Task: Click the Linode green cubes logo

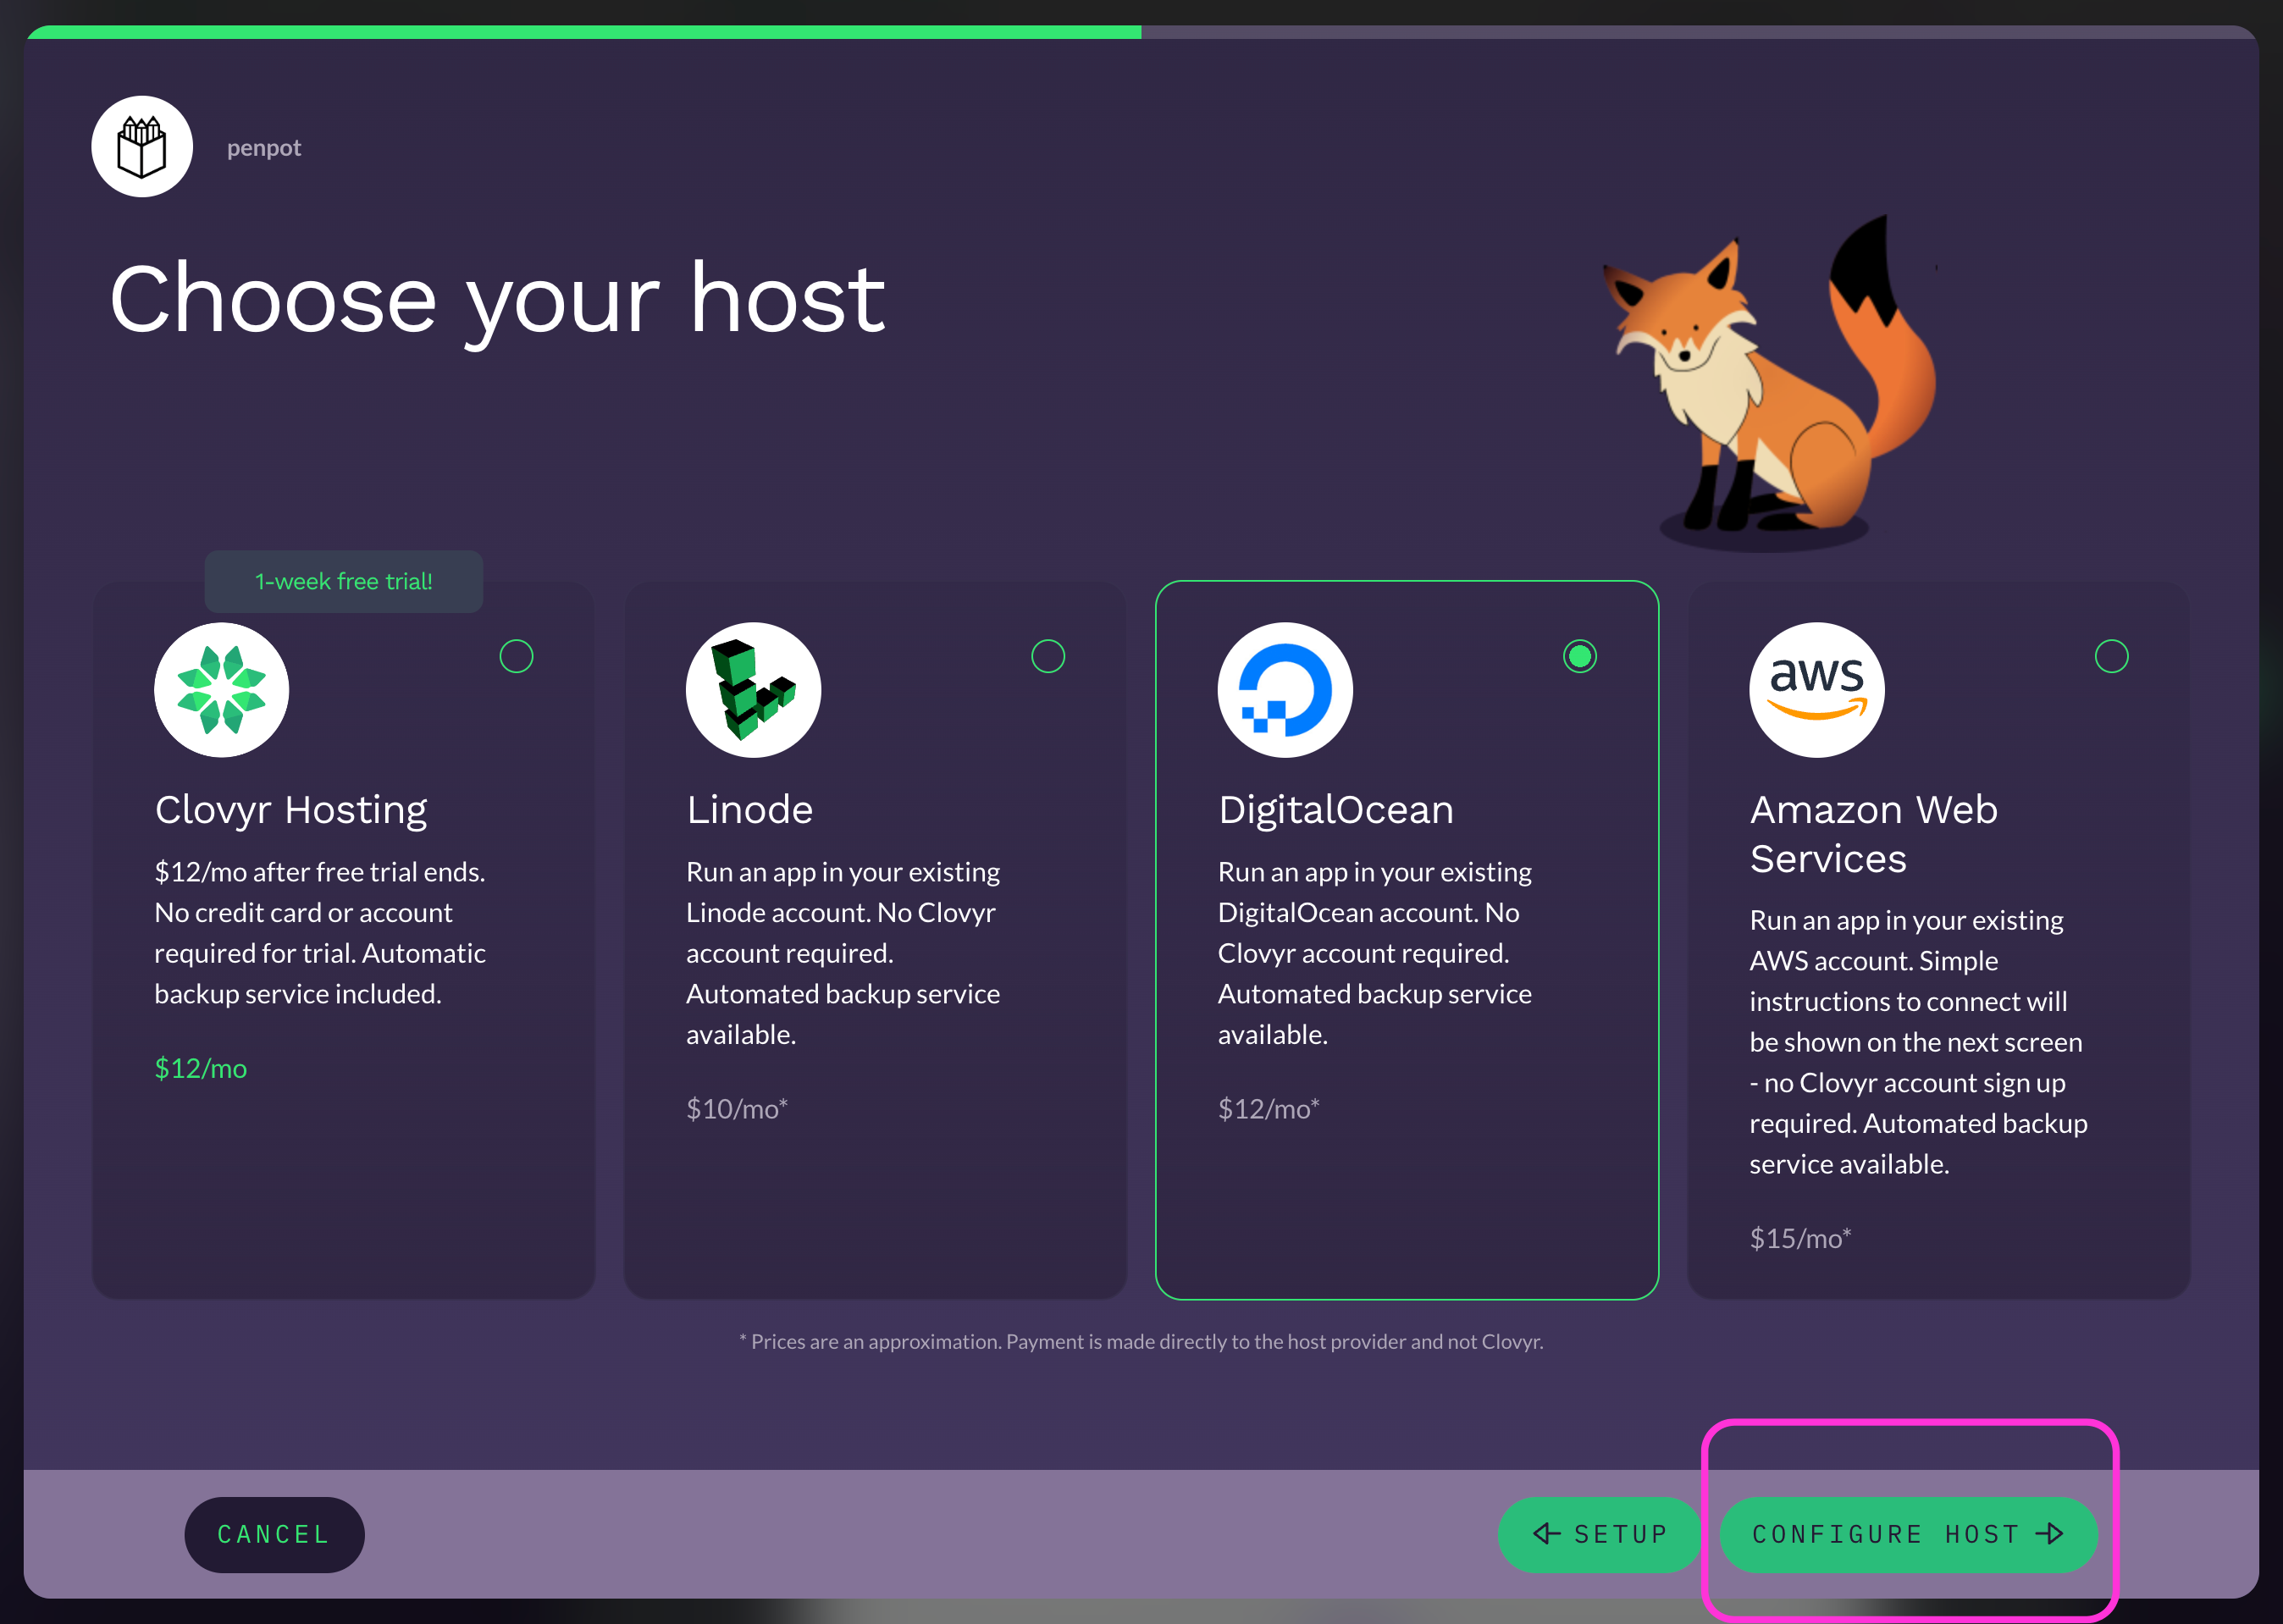Action: pos(754,690)
